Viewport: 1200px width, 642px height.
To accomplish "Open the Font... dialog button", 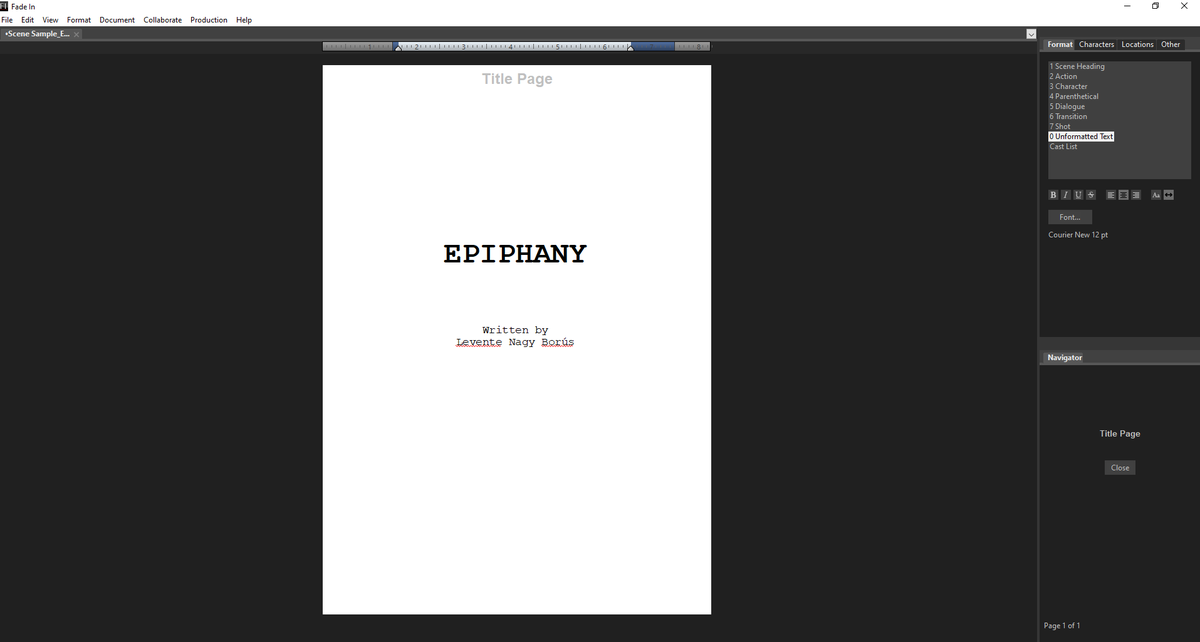I will (1069, 217).
